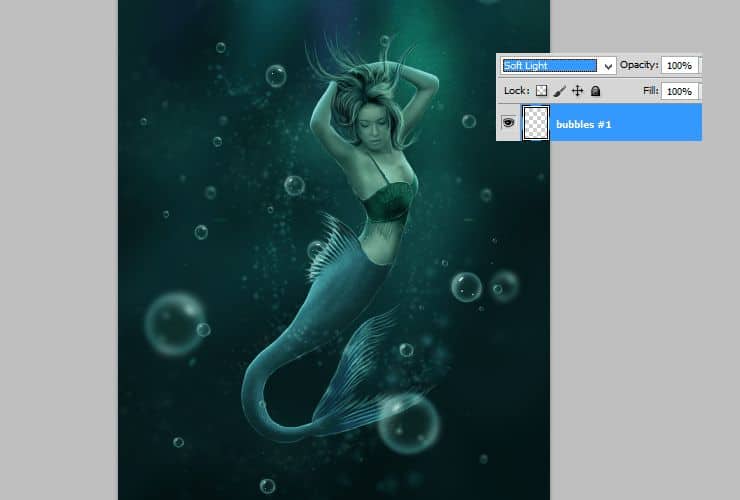Lock transparent pixels on the layer

[x=542, y=91]
